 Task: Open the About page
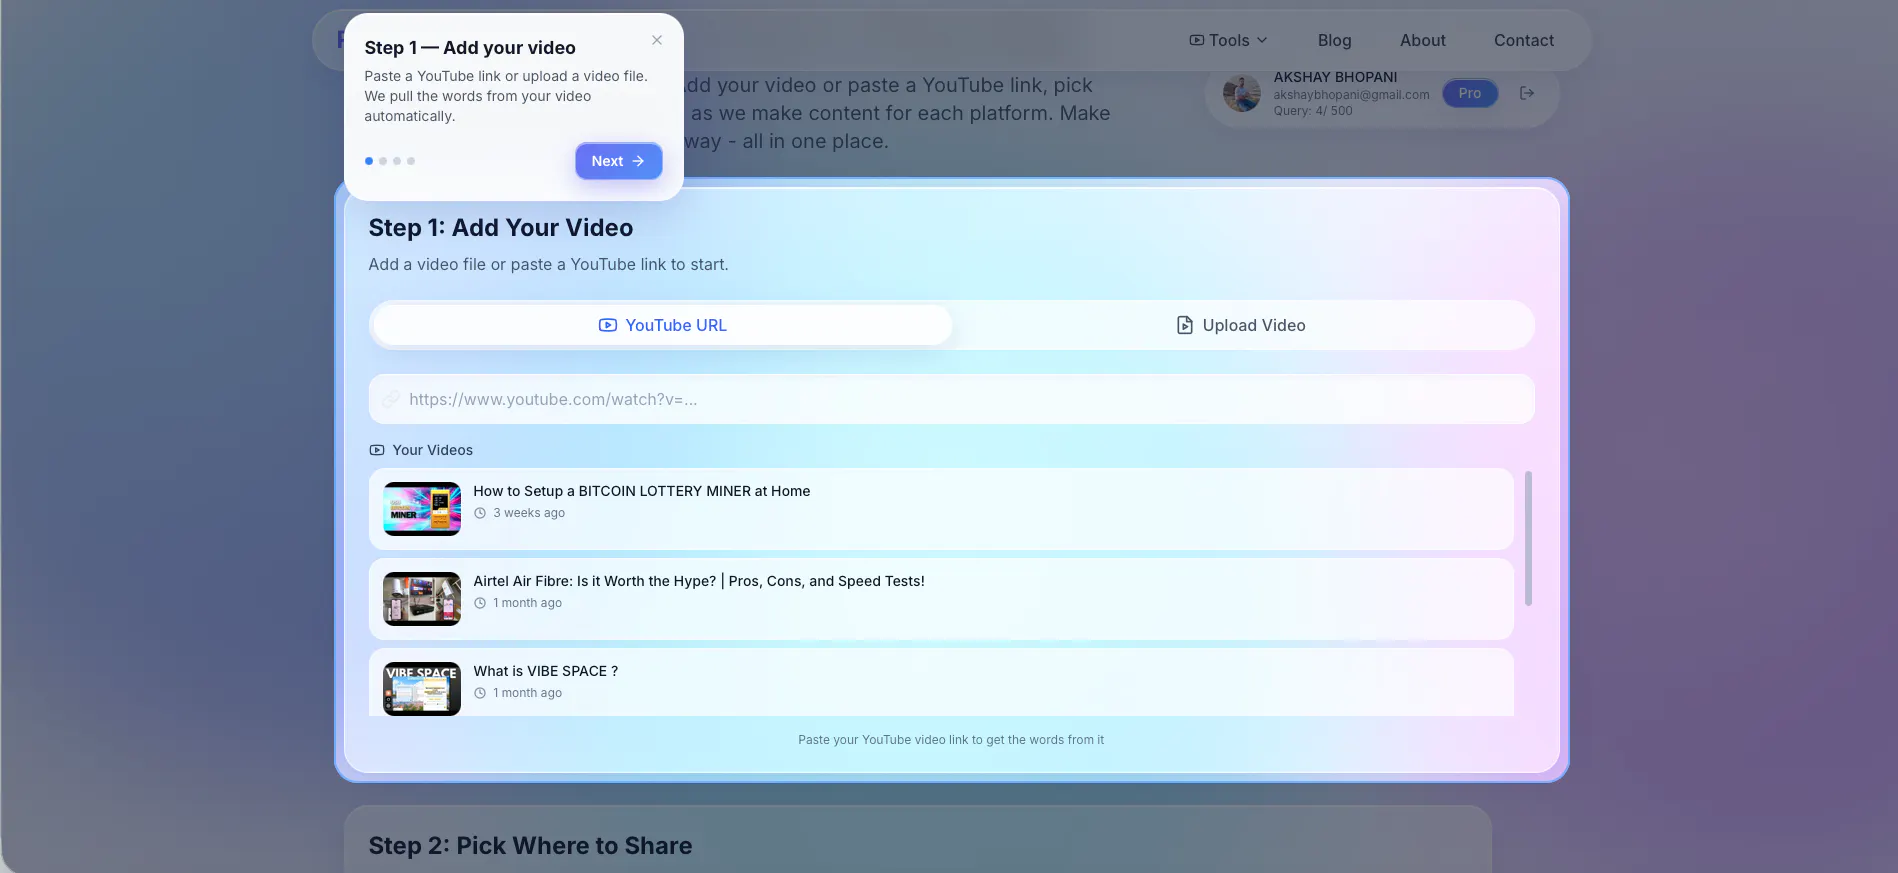[x=1422, y=40]
